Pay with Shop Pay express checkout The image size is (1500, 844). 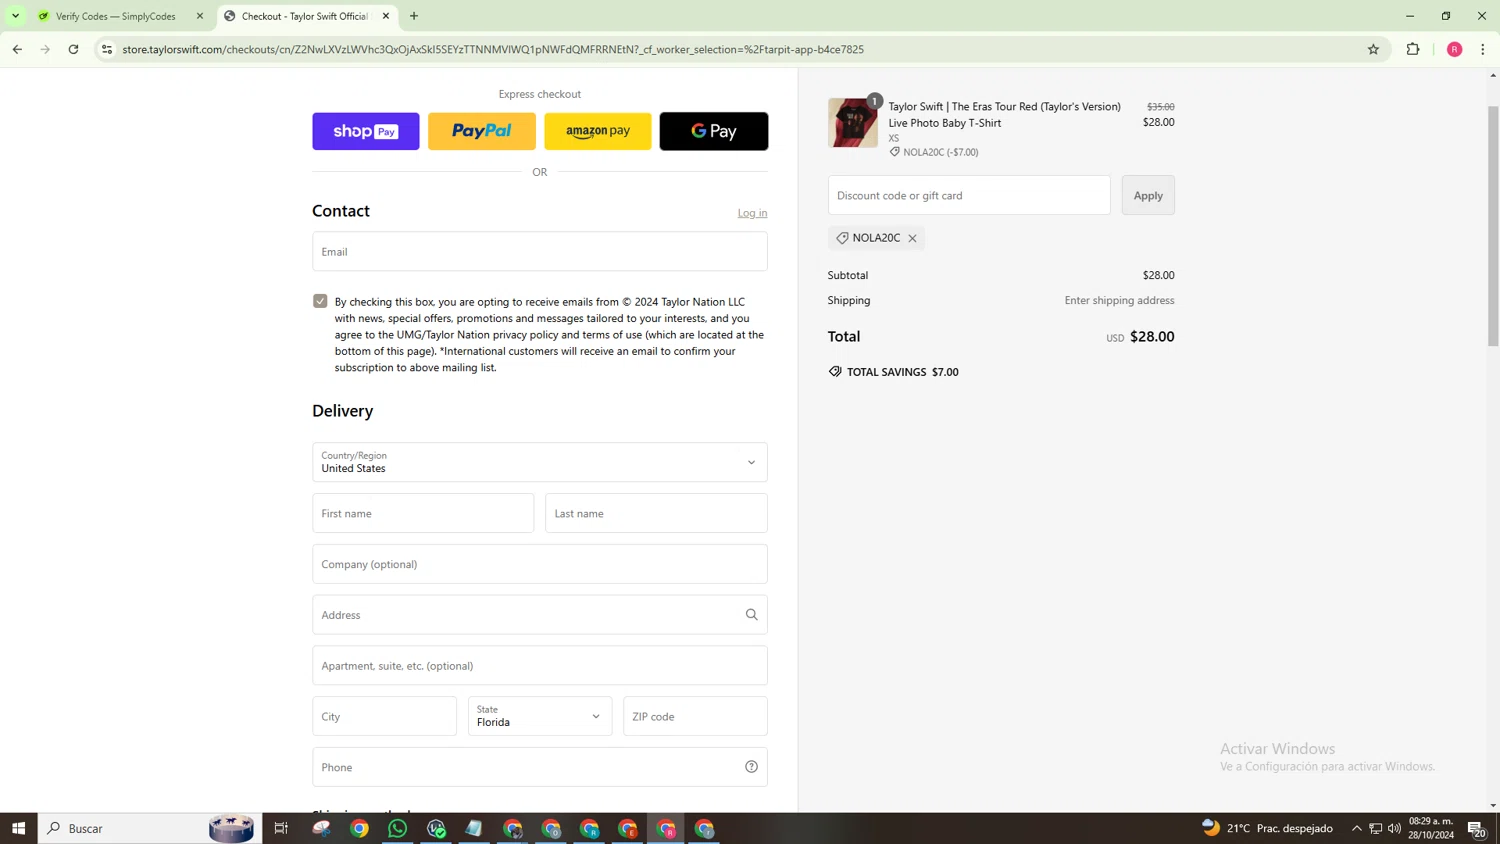[365, 131]
